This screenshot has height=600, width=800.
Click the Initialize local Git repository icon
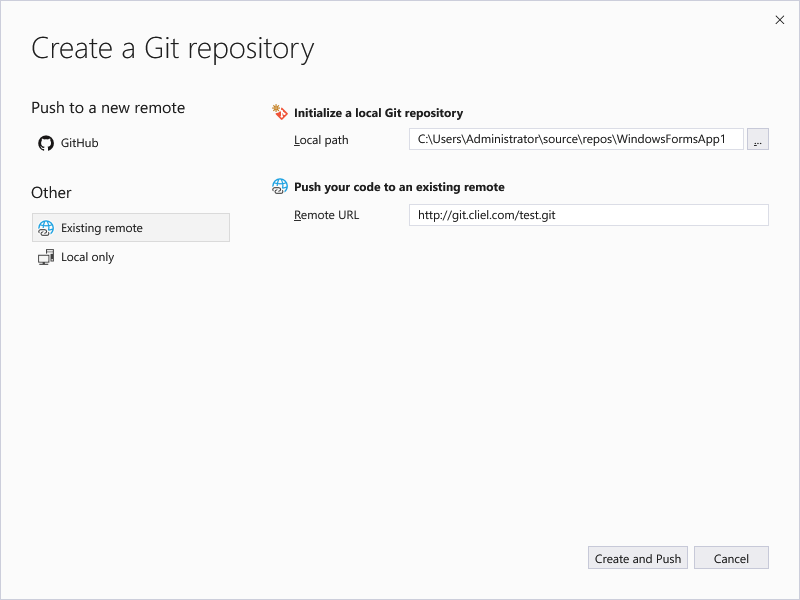pos(280,112)
